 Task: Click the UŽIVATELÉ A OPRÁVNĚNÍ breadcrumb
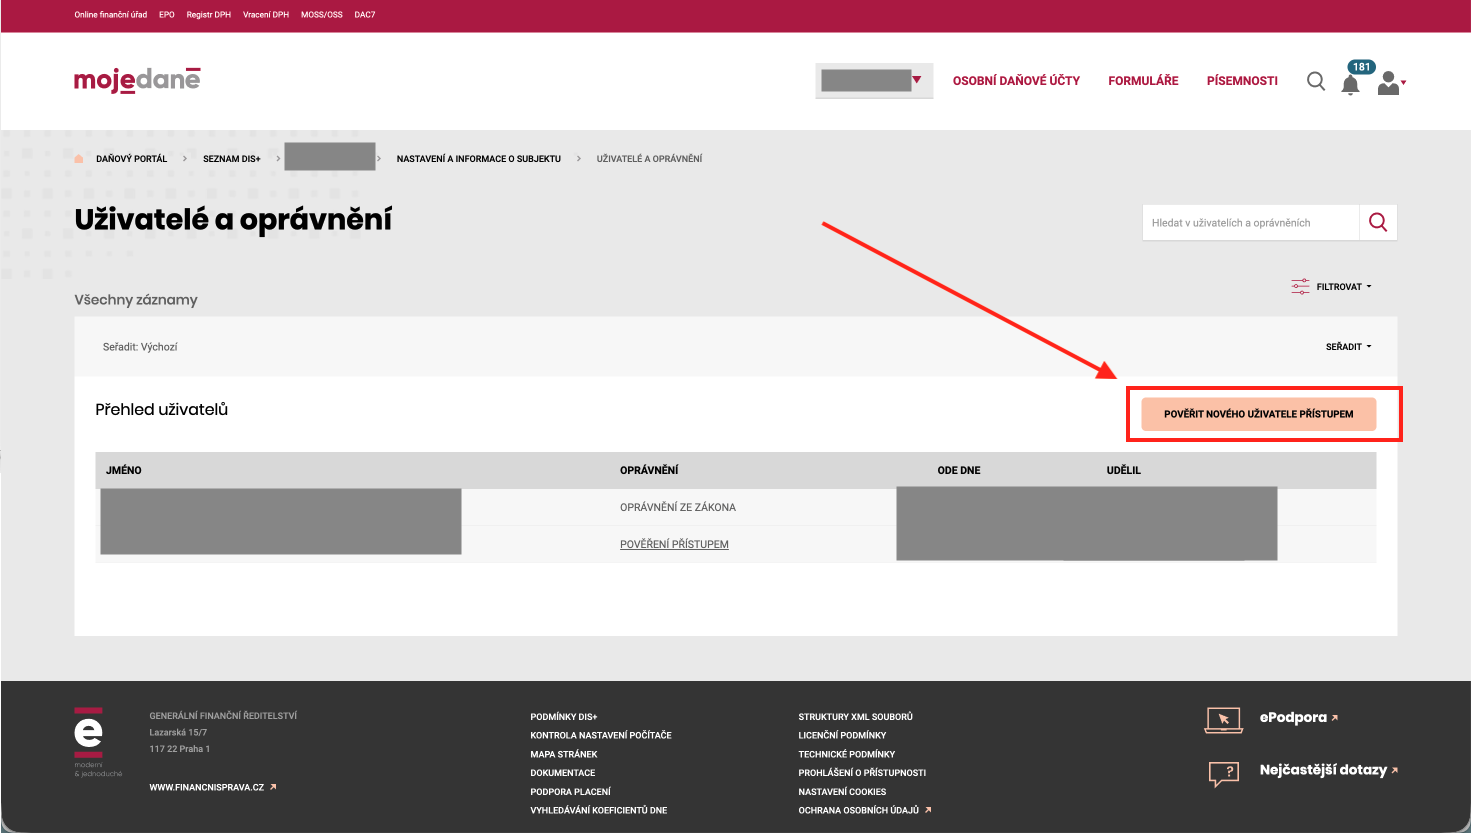(x=649, y=159)
